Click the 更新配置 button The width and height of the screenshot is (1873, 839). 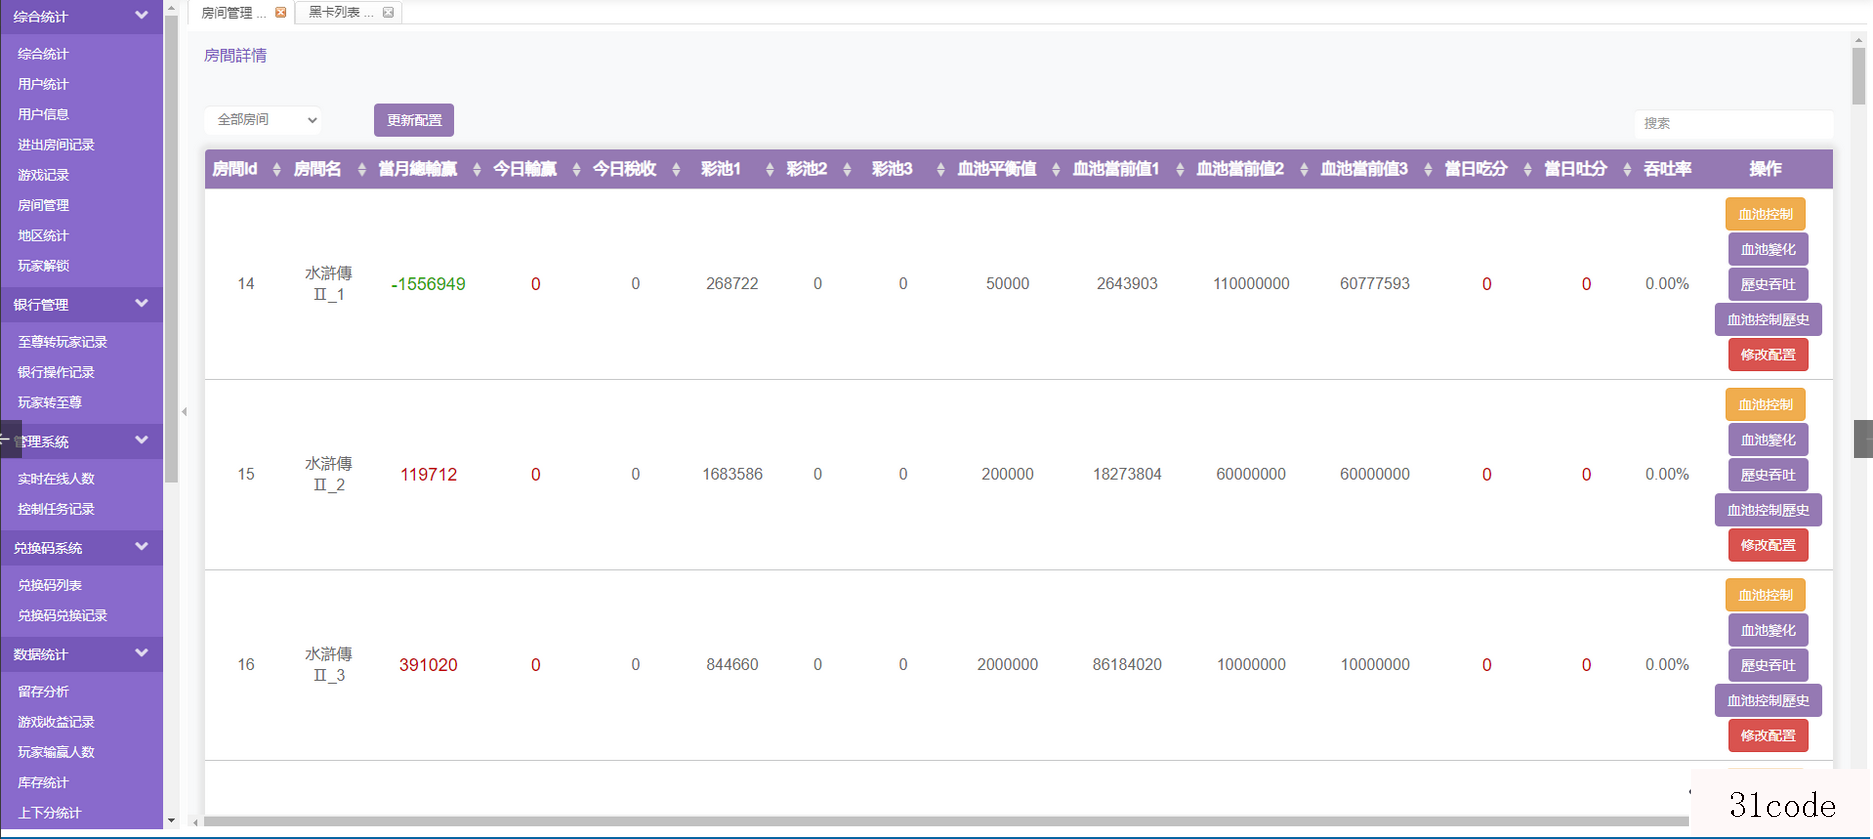(414, 120)
